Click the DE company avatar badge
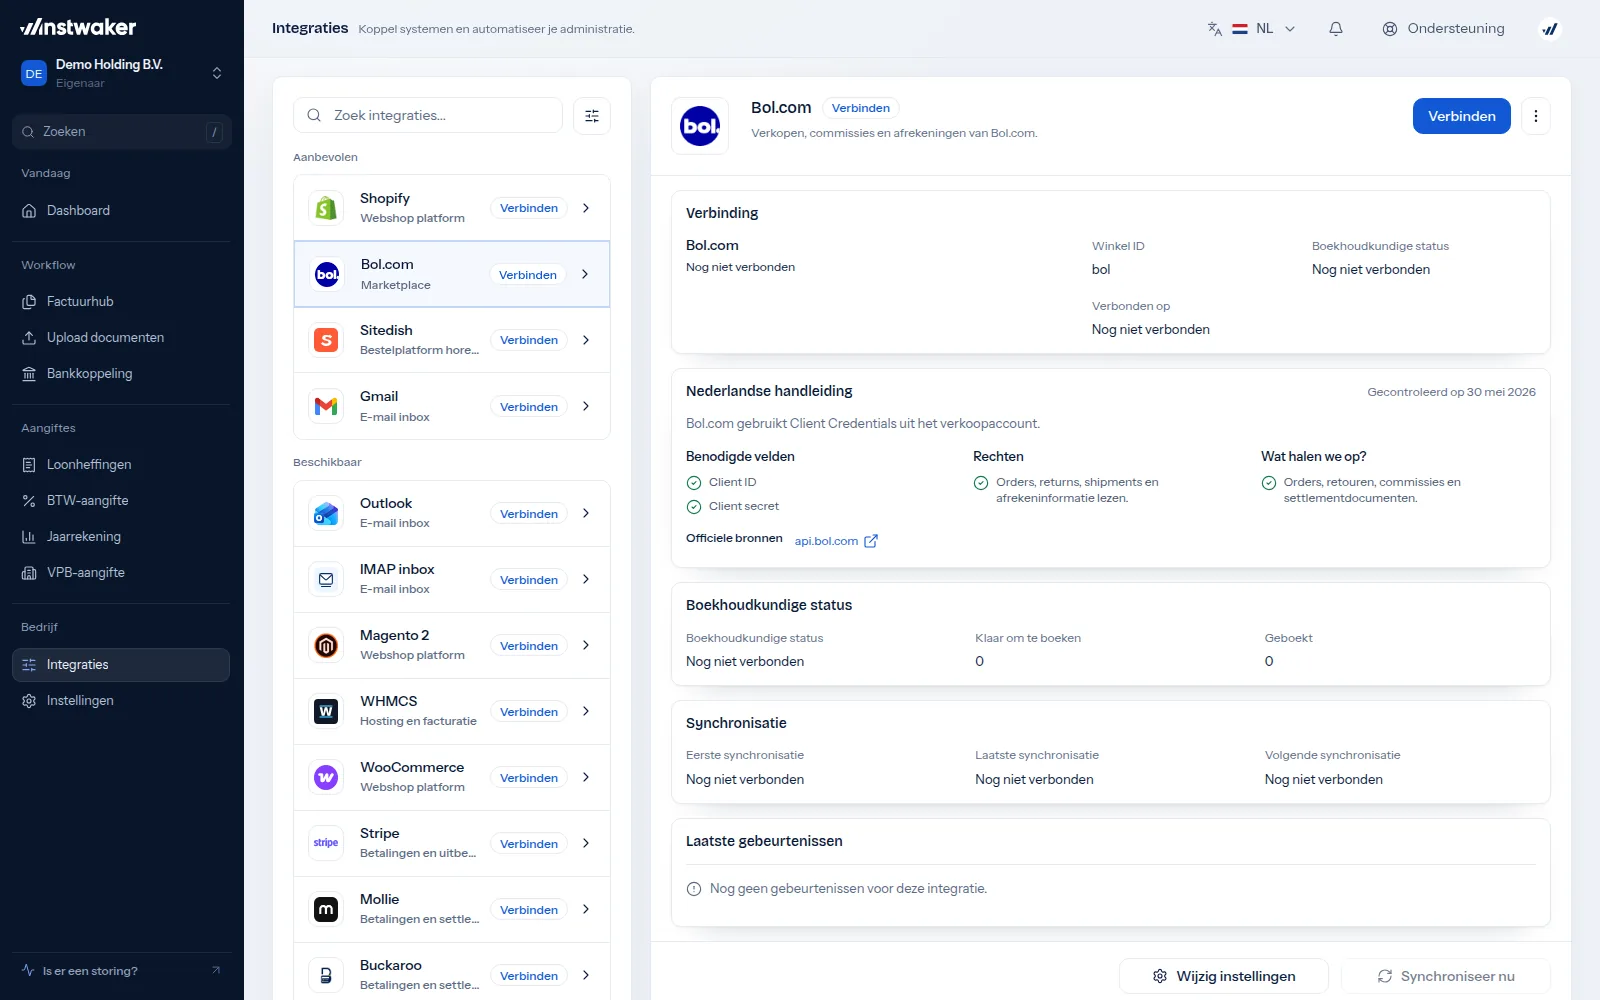Image resolution: width=1600 pixels, height=1000 pixels. pos(34,73)
